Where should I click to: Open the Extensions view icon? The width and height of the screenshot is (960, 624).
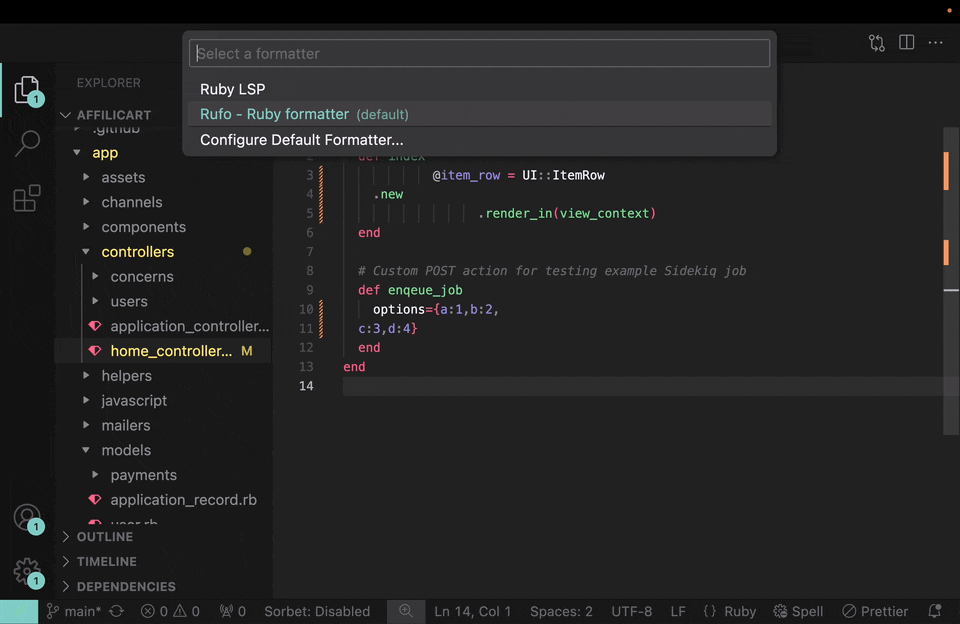coord(28,197)
